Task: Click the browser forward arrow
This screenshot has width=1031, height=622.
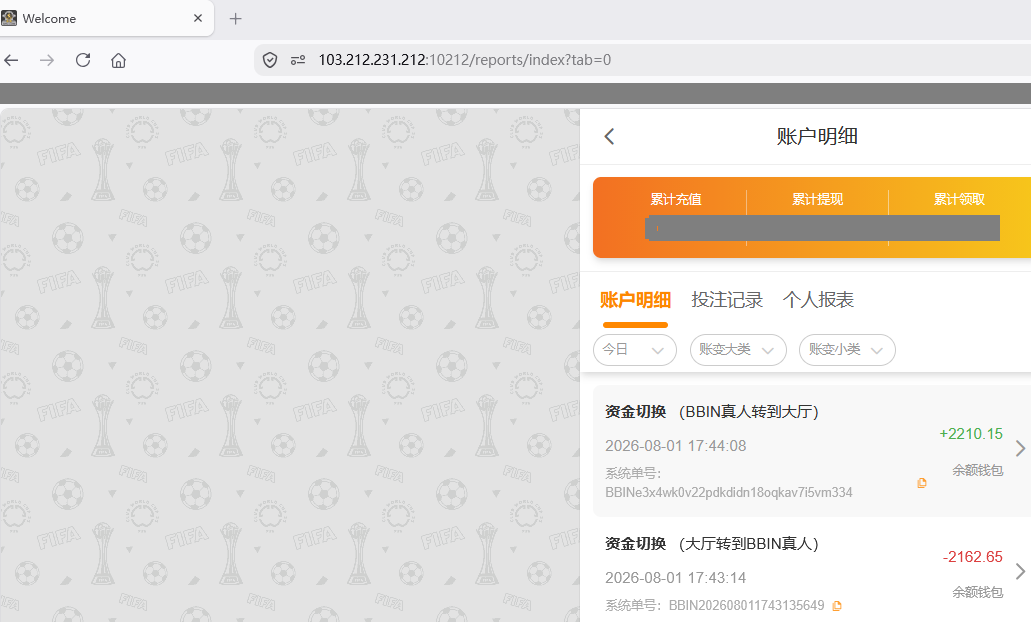Action: [47, 60]
